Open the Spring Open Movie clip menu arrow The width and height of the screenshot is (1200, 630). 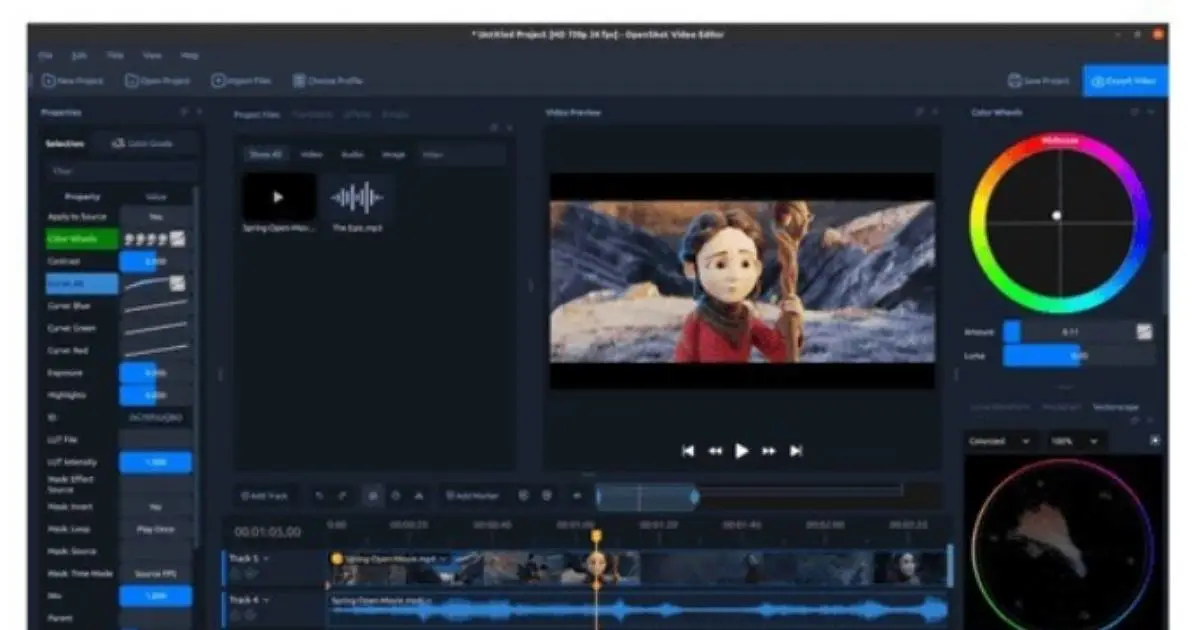tap(442, 558)
